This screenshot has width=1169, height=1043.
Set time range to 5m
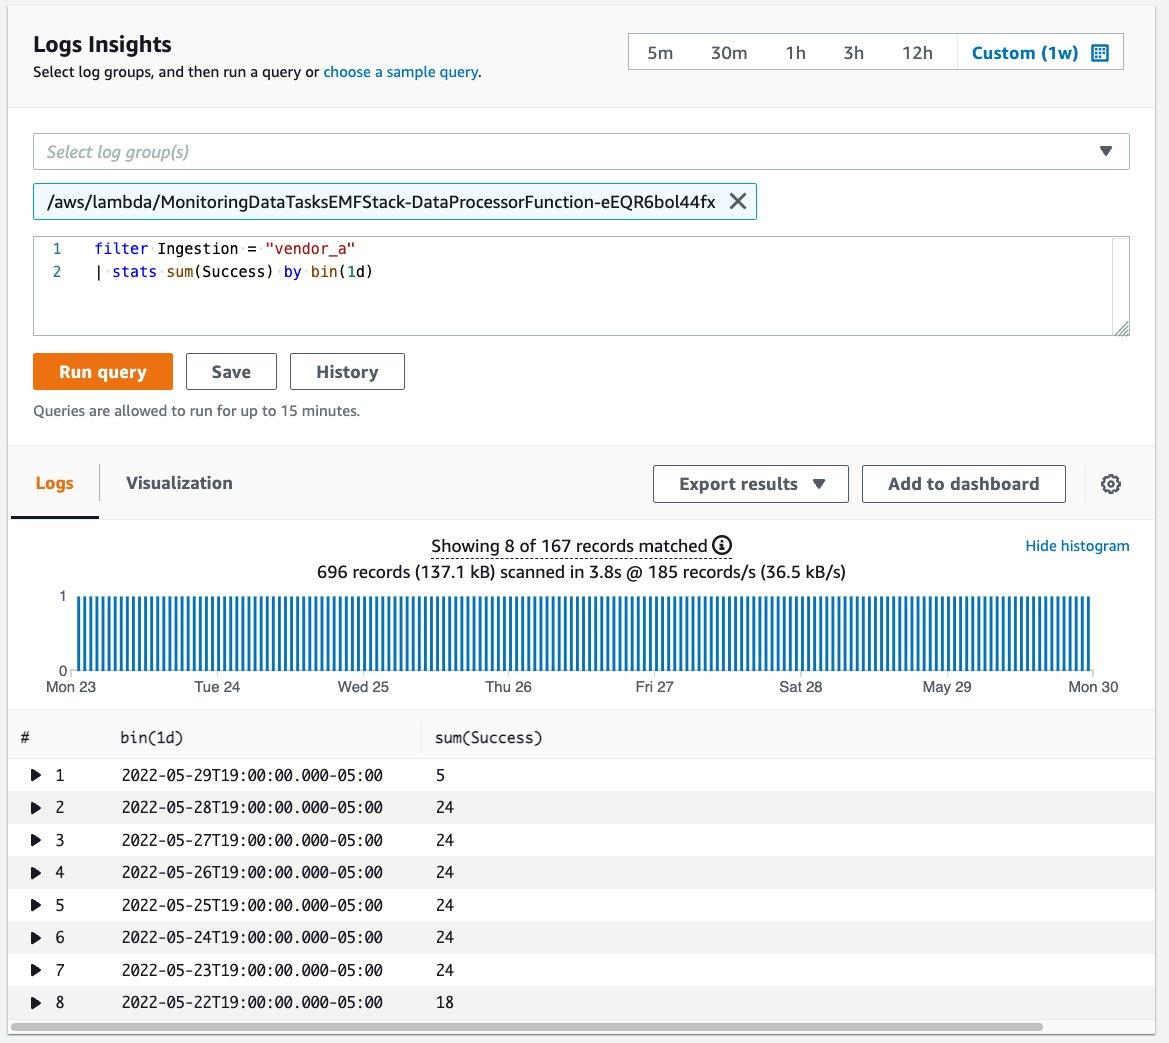660,54
